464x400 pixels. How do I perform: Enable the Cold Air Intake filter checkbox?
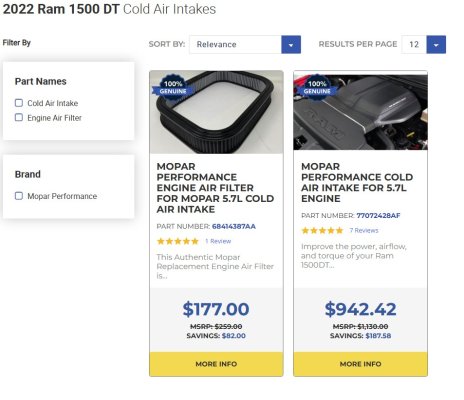tap(19, 103)
